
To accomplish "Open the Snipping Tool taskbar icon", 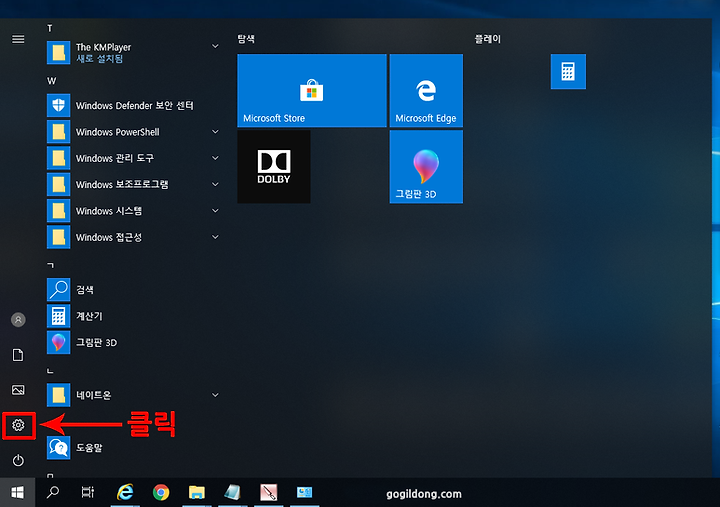I will pos(269,493).
